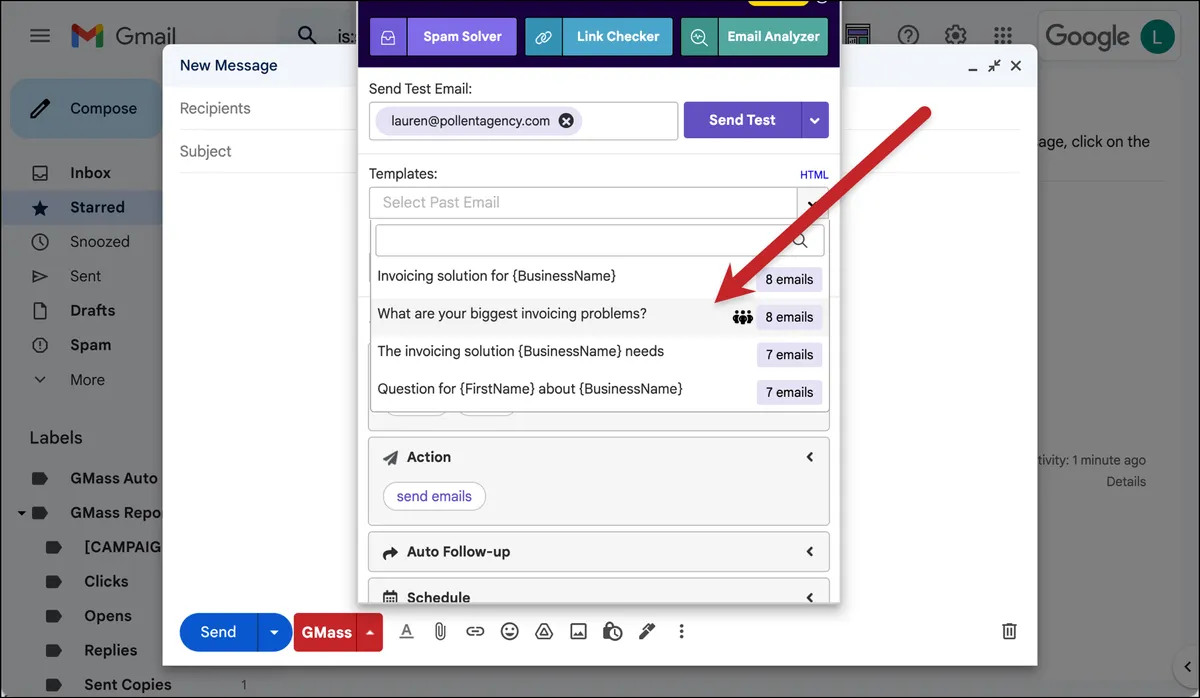Click the Gmail logo

point(125,36)
